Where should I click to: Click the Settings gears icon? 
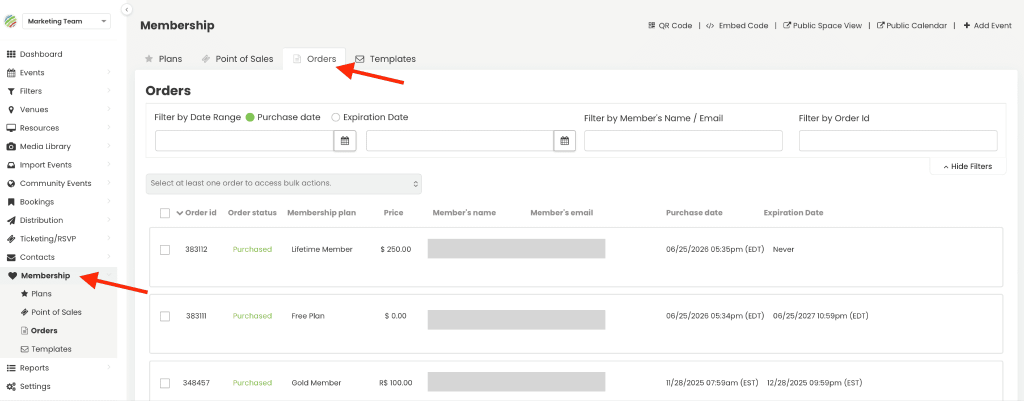point(11,386)
